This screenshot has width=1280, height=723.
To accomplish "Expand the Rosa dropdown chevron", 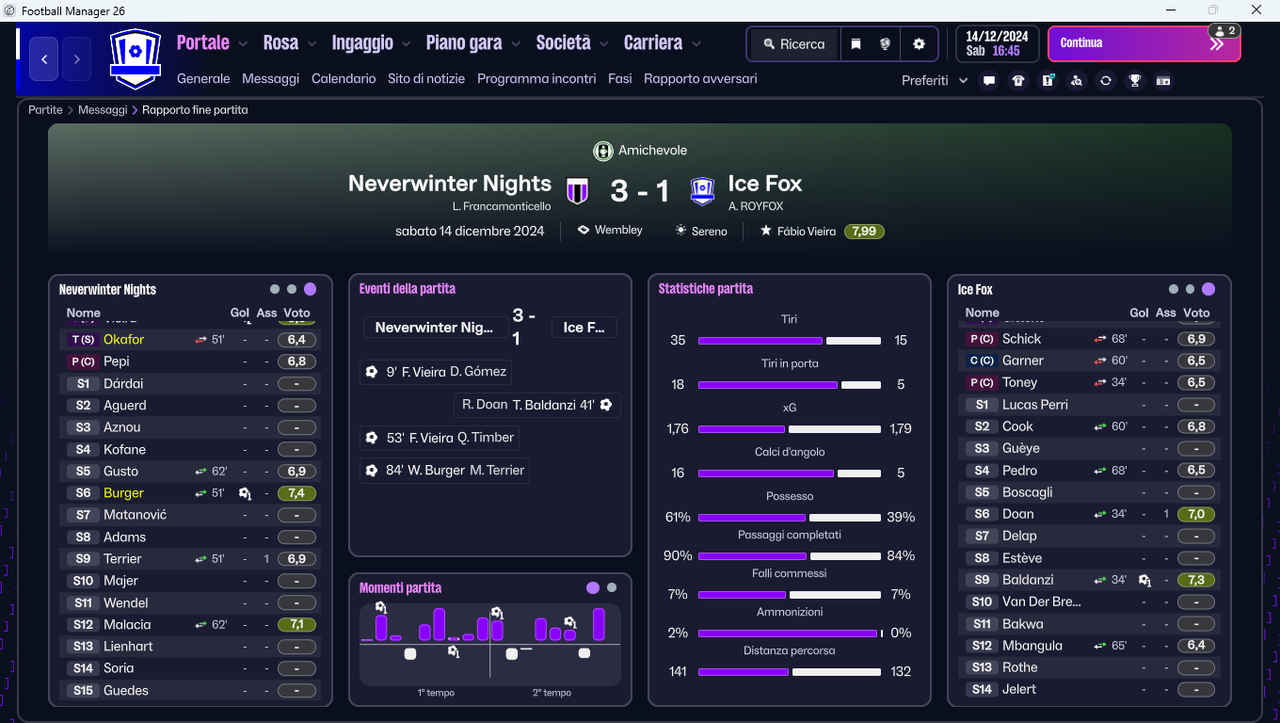I will [x=311, y=44].
